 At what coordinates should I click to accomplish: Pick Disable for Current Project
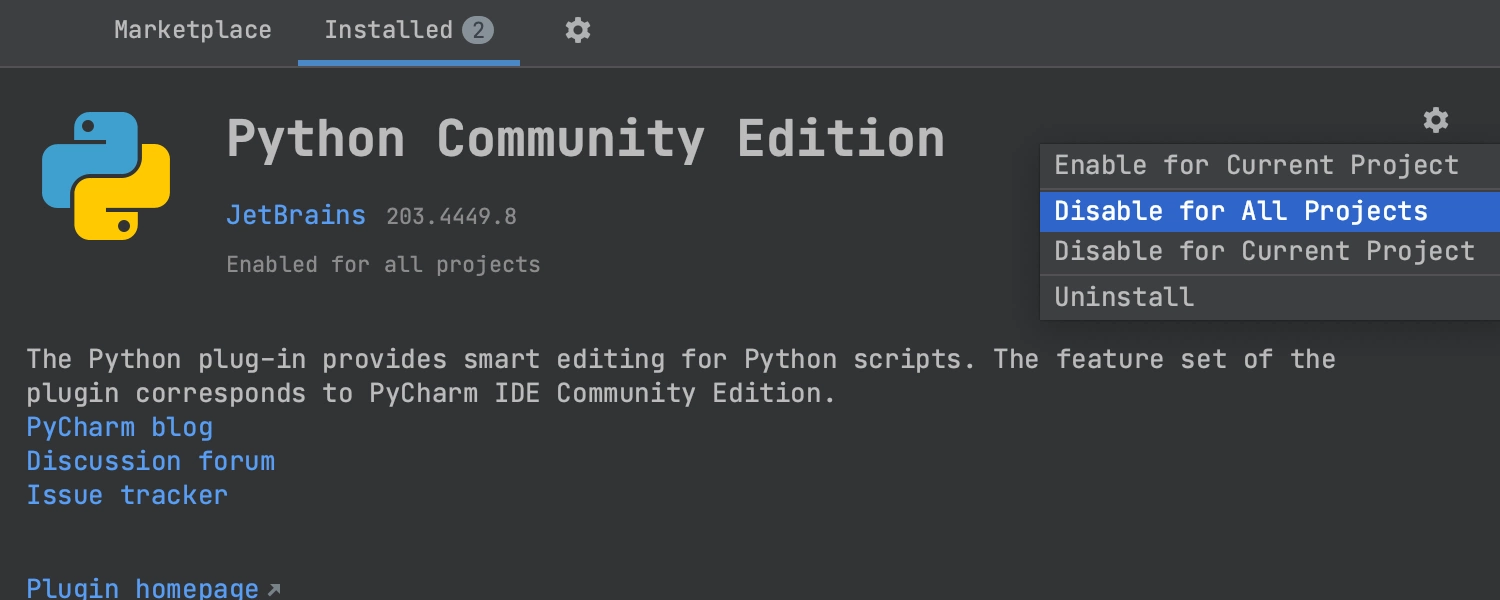coord(1270,251)
